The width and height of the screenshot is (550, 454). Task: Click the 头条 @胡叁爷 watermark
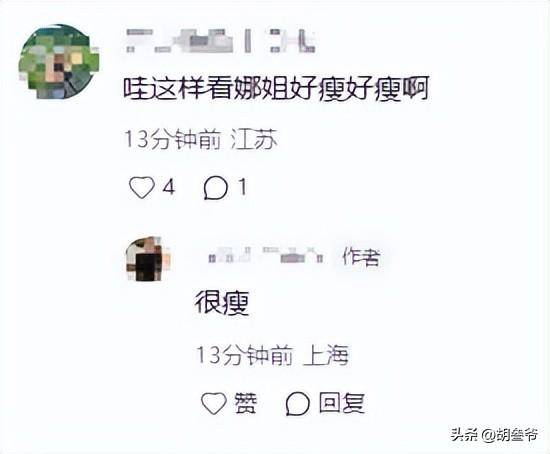coord(495,435)
